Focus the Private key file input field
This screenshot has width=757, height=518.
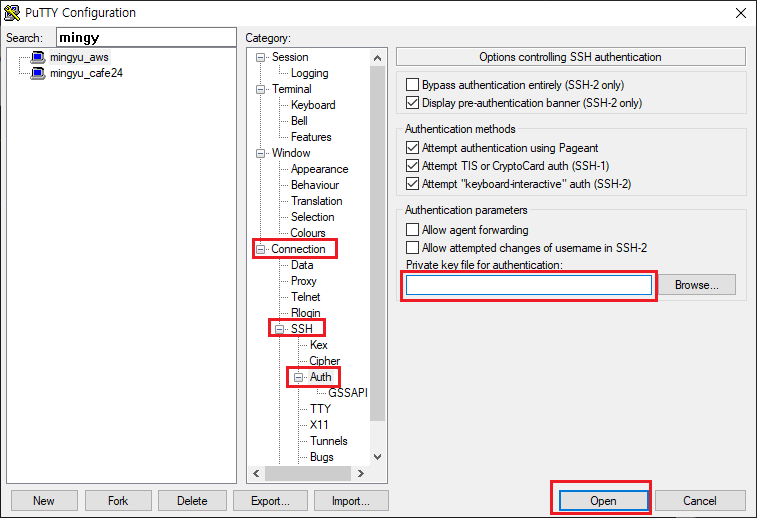click(529, 285)
